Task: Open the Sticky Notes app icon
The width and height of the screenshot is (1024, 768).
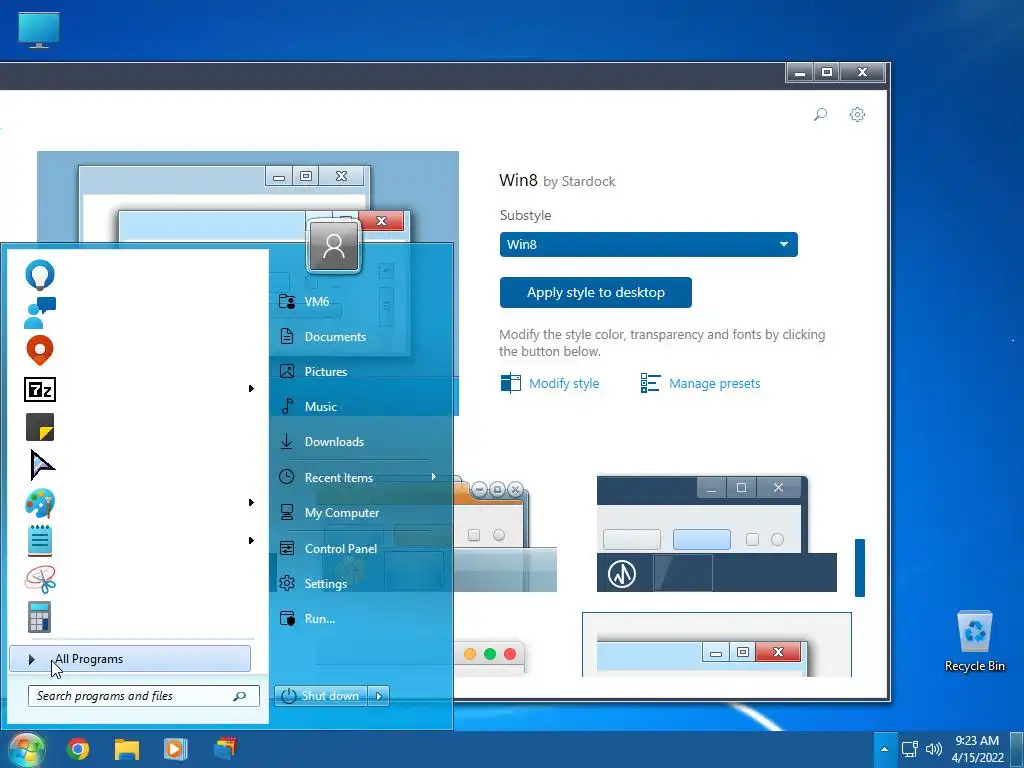Action: (40, 427)
